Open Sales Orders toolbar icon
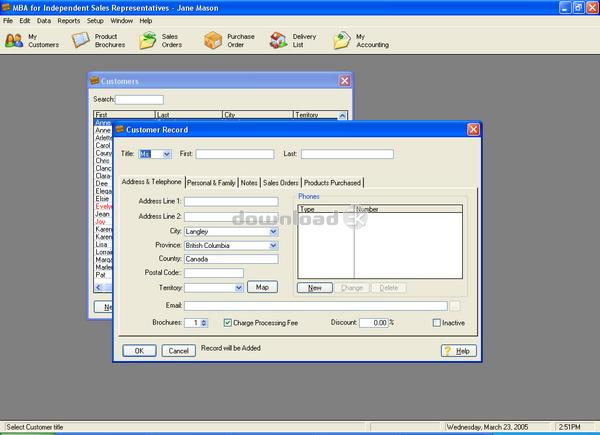The image size is (600, 435). tap(161, 41)
